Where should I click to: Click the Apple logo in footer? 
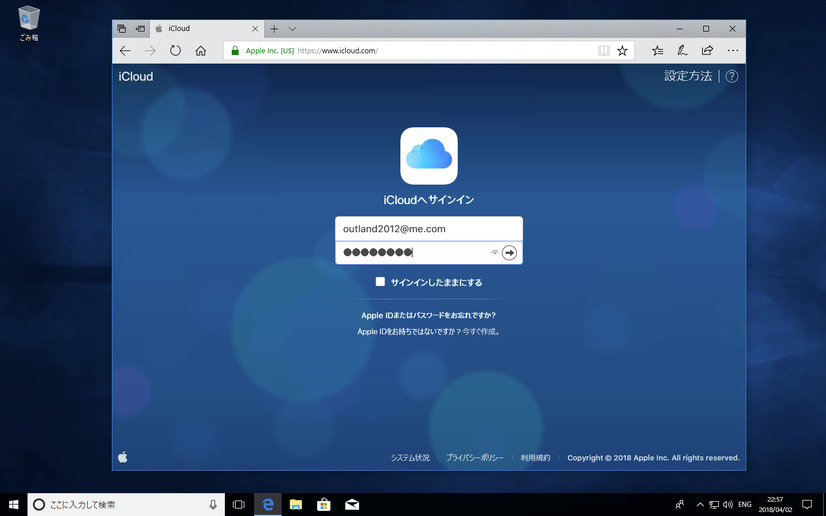tap(123, 457)
